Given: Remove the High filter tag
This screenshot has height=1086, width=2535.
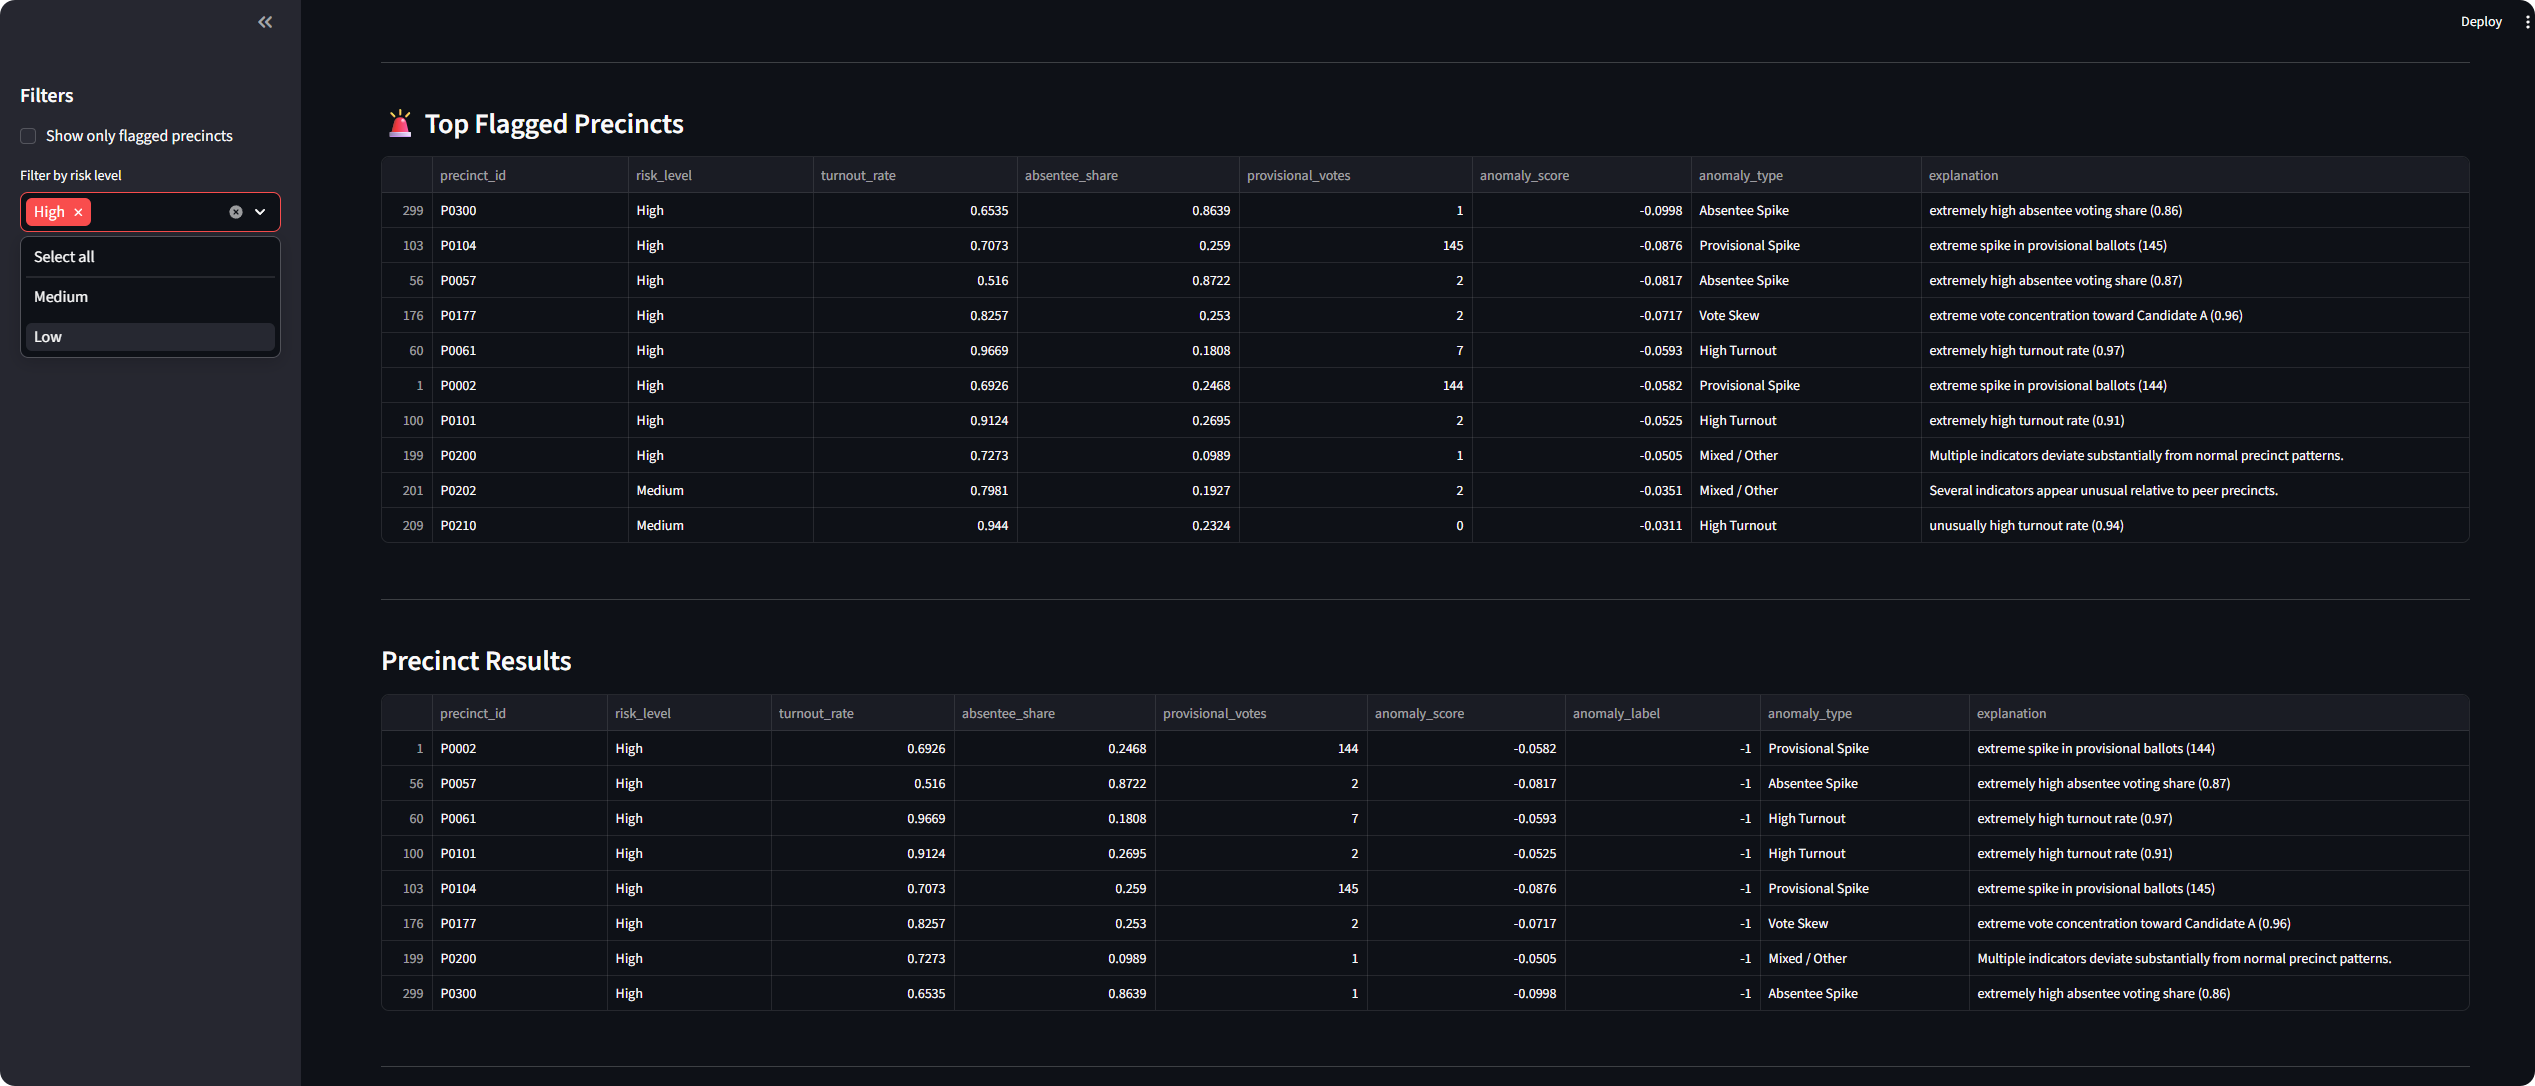Looking at the screenshot, I should pyautogui.click(x=78, y=212).
